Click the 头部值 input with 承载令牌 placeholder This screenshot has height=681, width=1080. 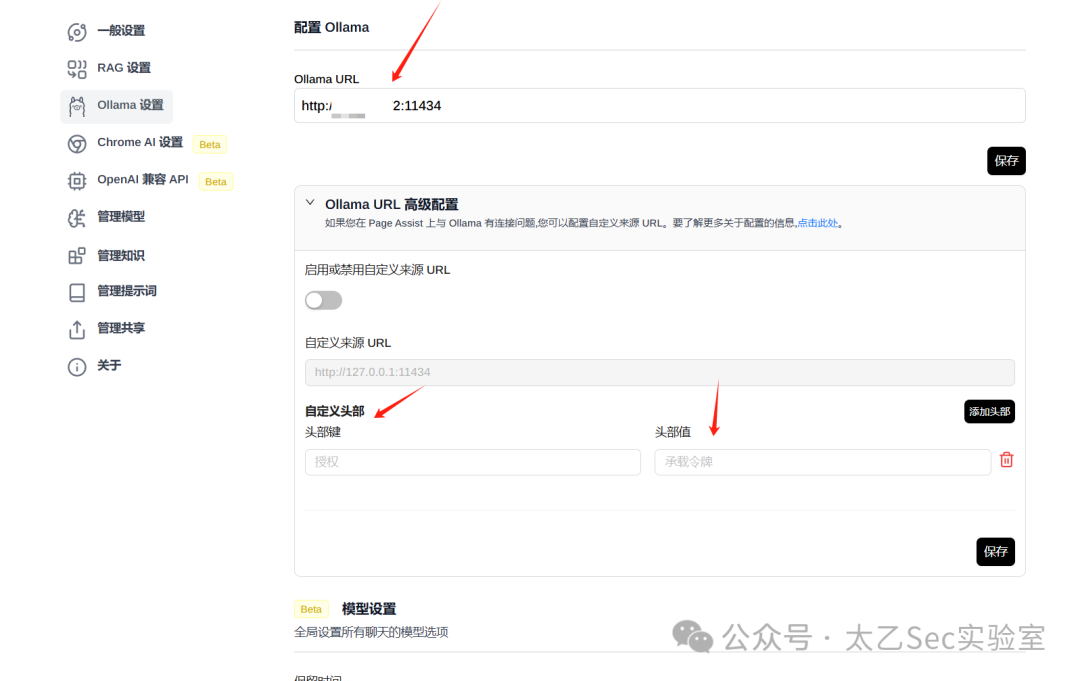pos(822,462)
